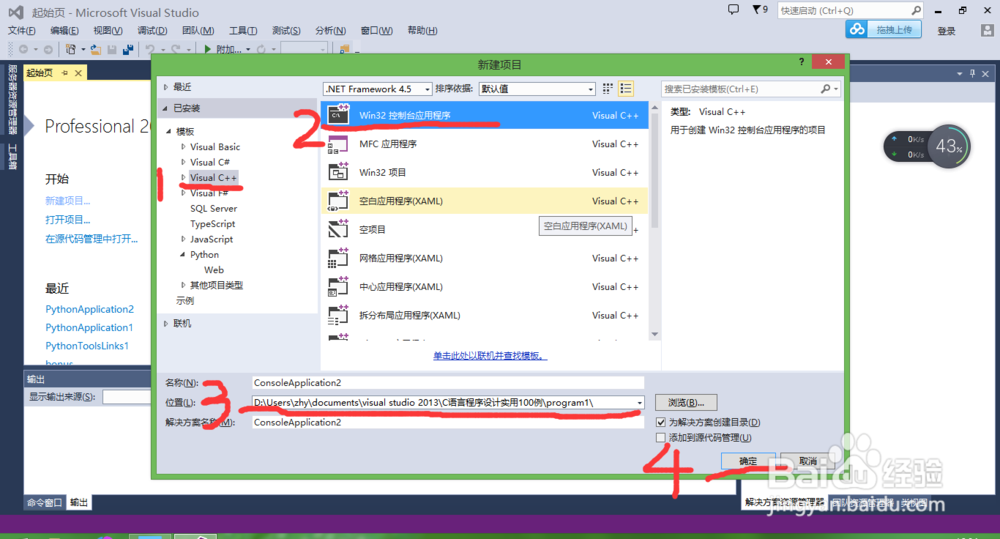
Task: Click the save all toolbar icon
Action: pos(128,49)
